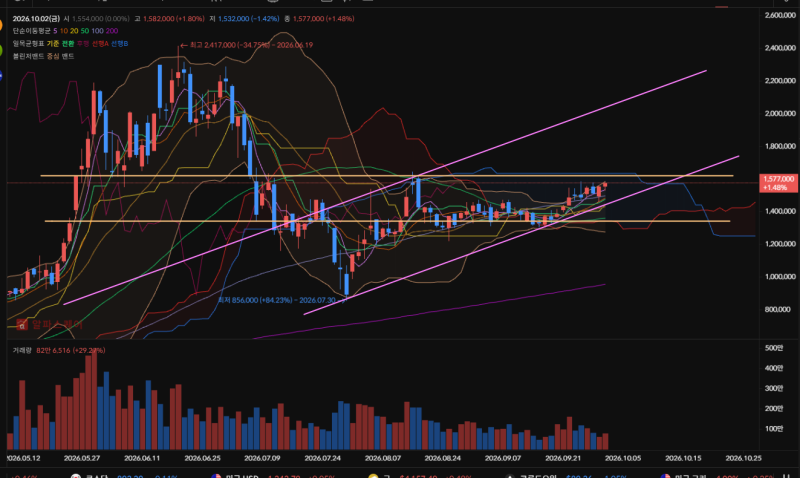Click the 2,200,000 price axis label
Screen dimensions: 800x478
[780, 81]
